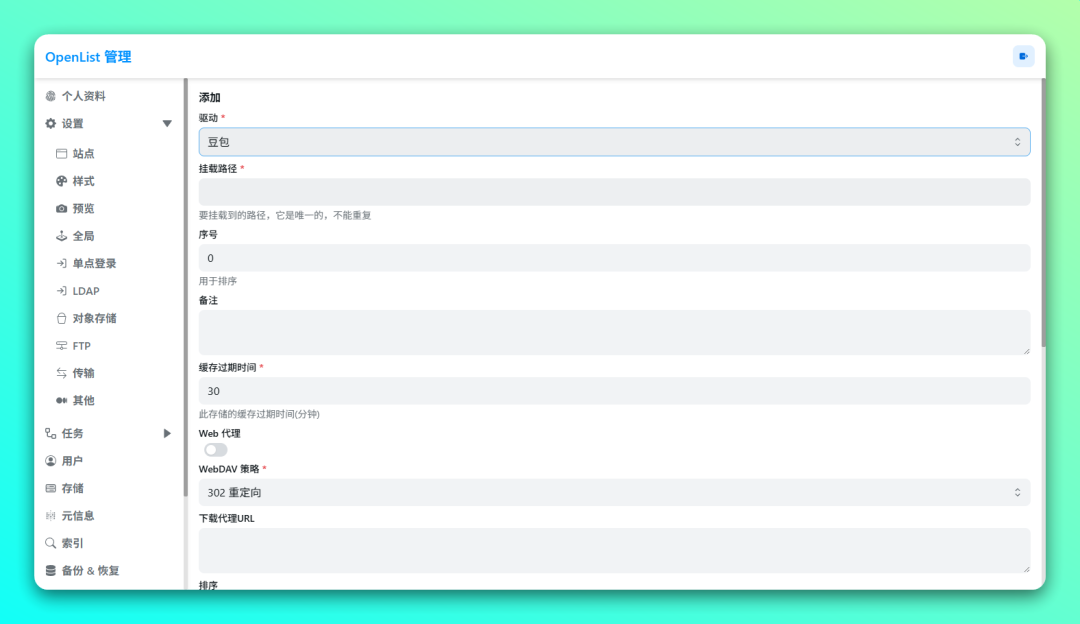Screen dimensions: 1080x624
Task: Collapse the 设置 section arrow
Action: pyautogui.click(x=167, y=124)
